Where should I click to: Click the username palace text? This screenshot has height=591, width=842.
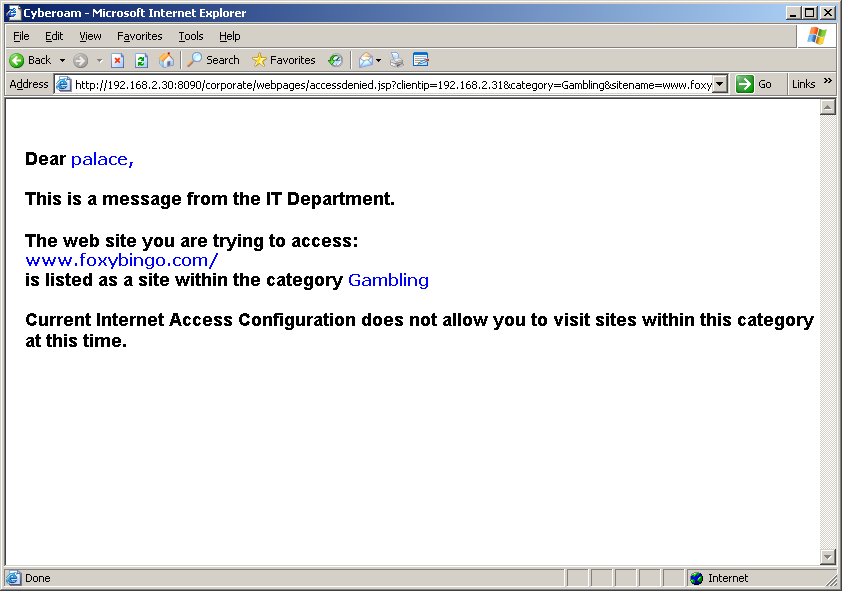pyautogui.click(x=102, y=159)
